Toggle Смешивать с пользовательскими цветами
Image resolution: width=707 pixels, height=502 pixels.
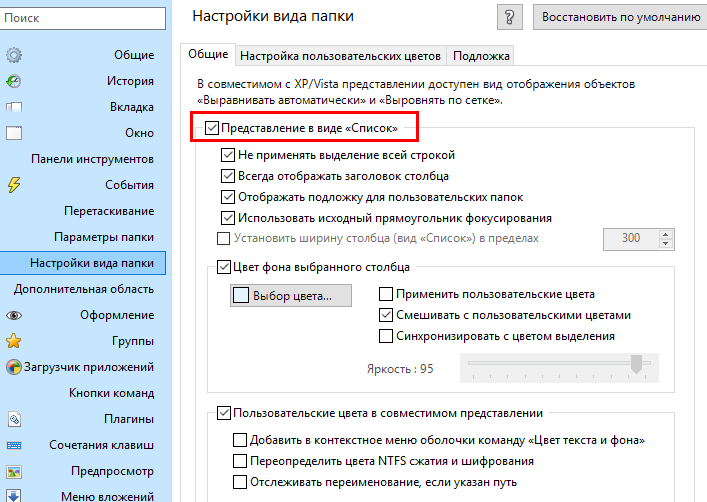(x=386, y=315)
